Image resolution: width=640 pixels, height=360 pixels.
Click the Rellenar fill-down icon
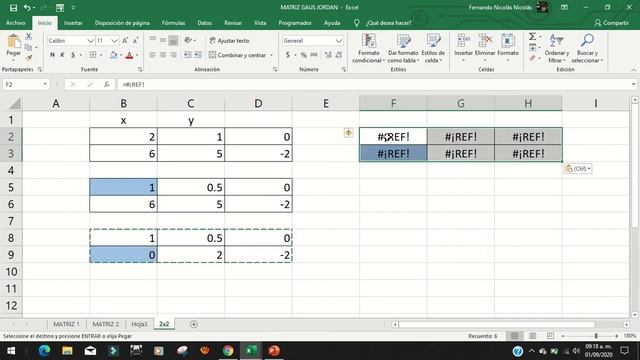pyautogui.click(x=533, y=48)
